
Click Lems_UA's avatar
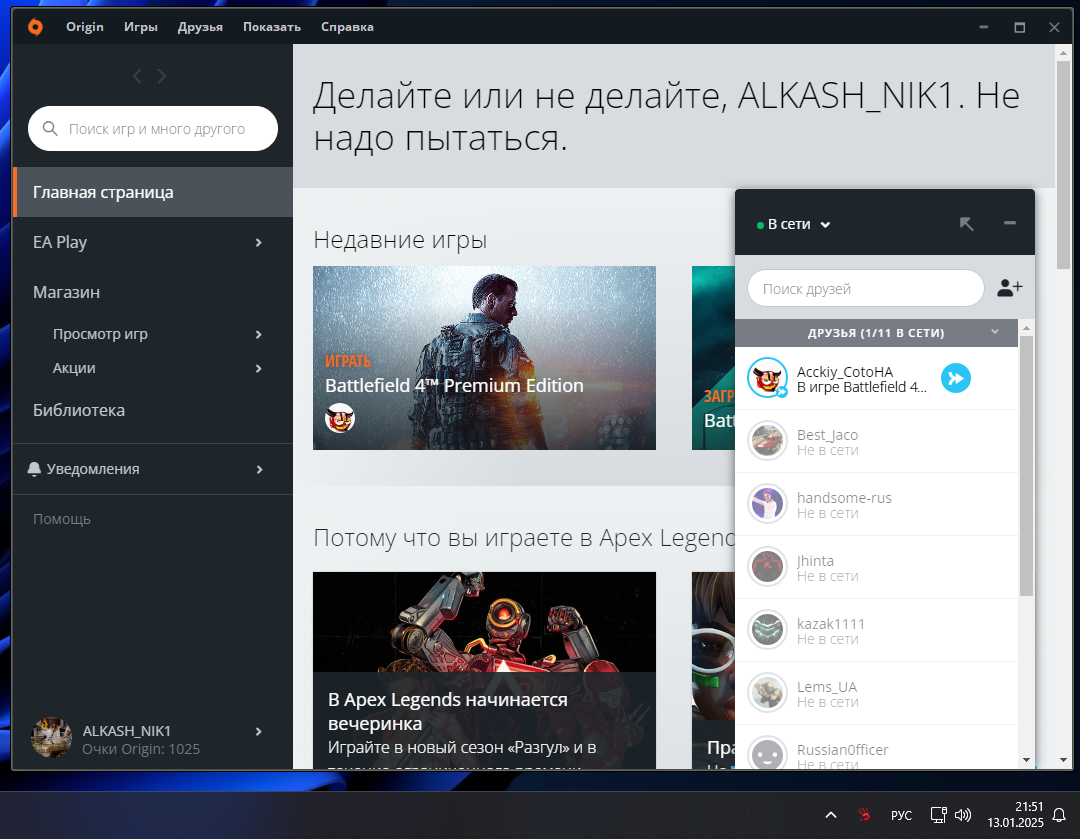pos(767,693)
